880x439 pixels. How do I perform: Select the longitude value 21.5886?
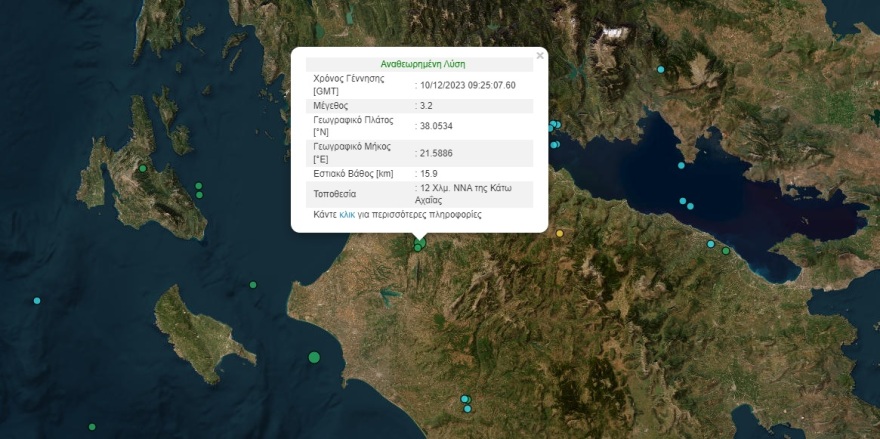(x=437, y=152)
